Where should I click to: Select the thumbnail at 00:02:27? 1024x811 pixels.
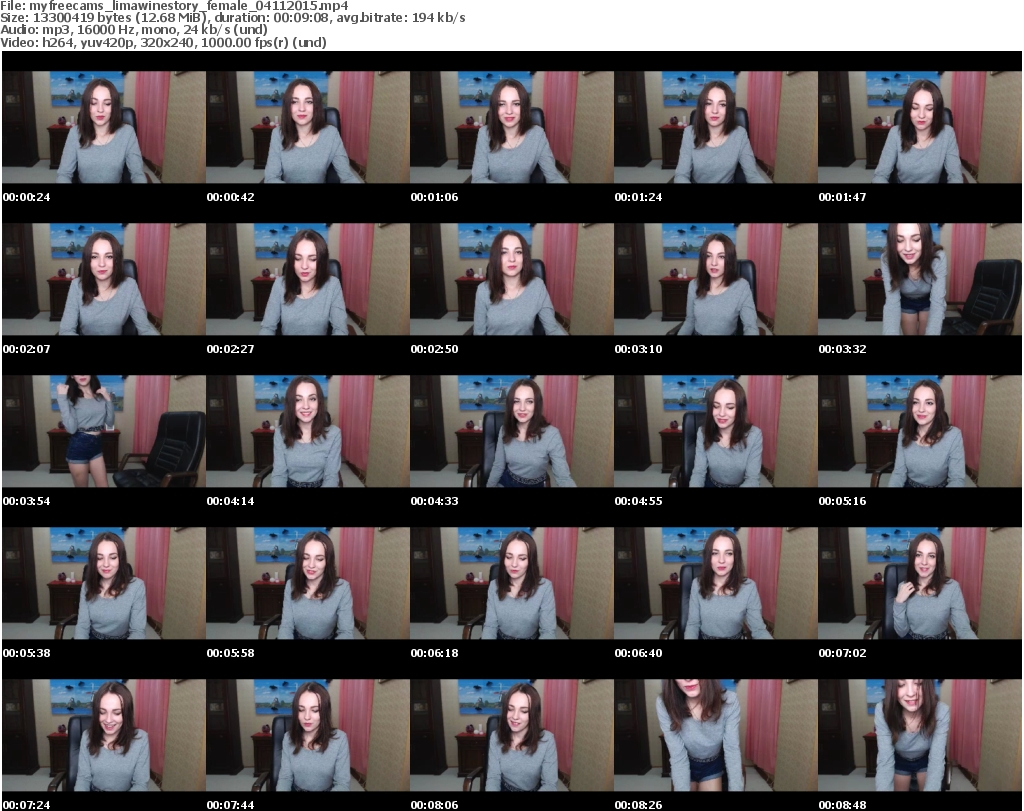point(307,279)
